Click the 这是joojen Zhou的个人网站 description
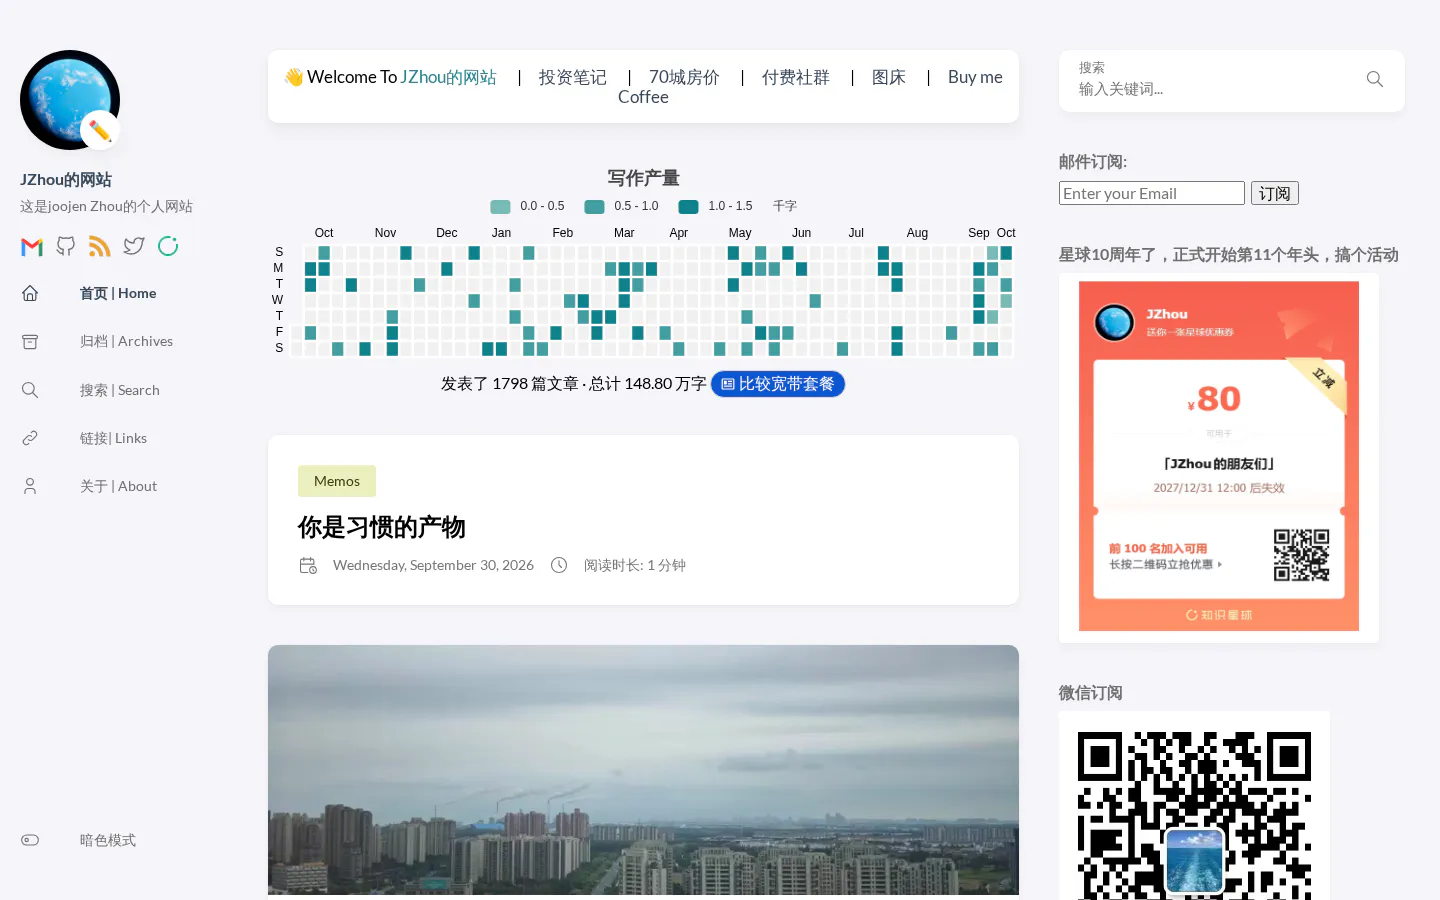This screenshot has height=900, width=1440. pos(106,206)
